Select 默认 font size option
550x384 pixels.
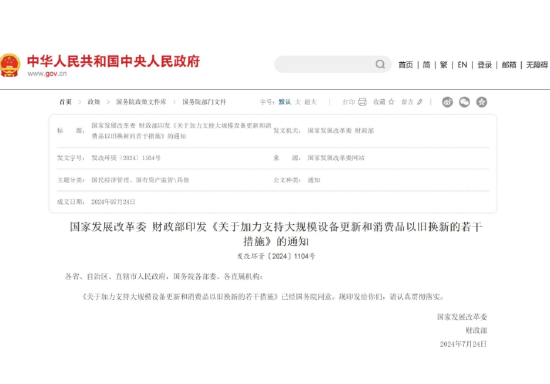(x=284, y=102)
